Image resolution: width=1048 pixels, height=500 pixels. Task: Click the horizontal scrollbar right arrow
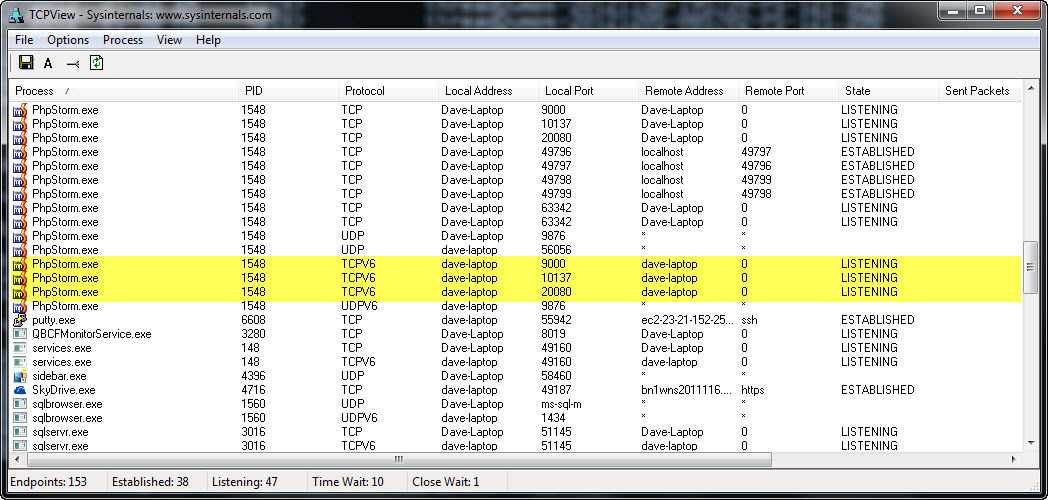point(1013,459)
